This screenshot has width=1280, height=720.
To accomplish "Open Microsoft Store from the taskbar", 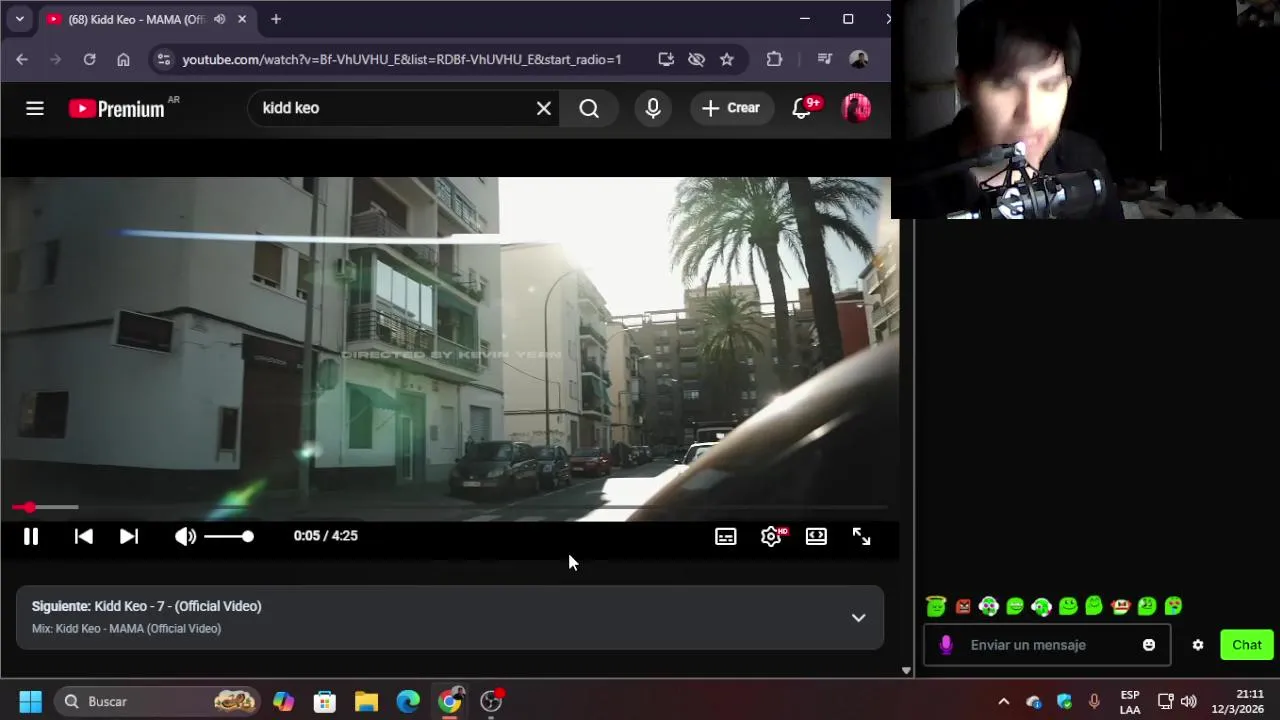I will pyautogui.click(x=325, y=702).
